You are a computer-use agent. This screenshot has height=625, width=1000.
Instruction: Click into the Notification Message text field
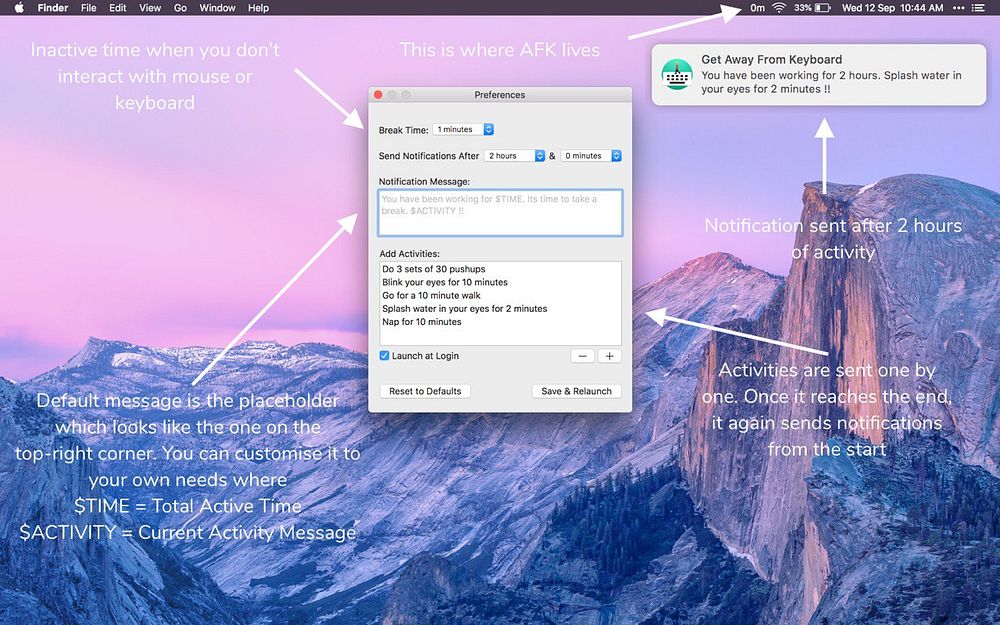point(500,212)
